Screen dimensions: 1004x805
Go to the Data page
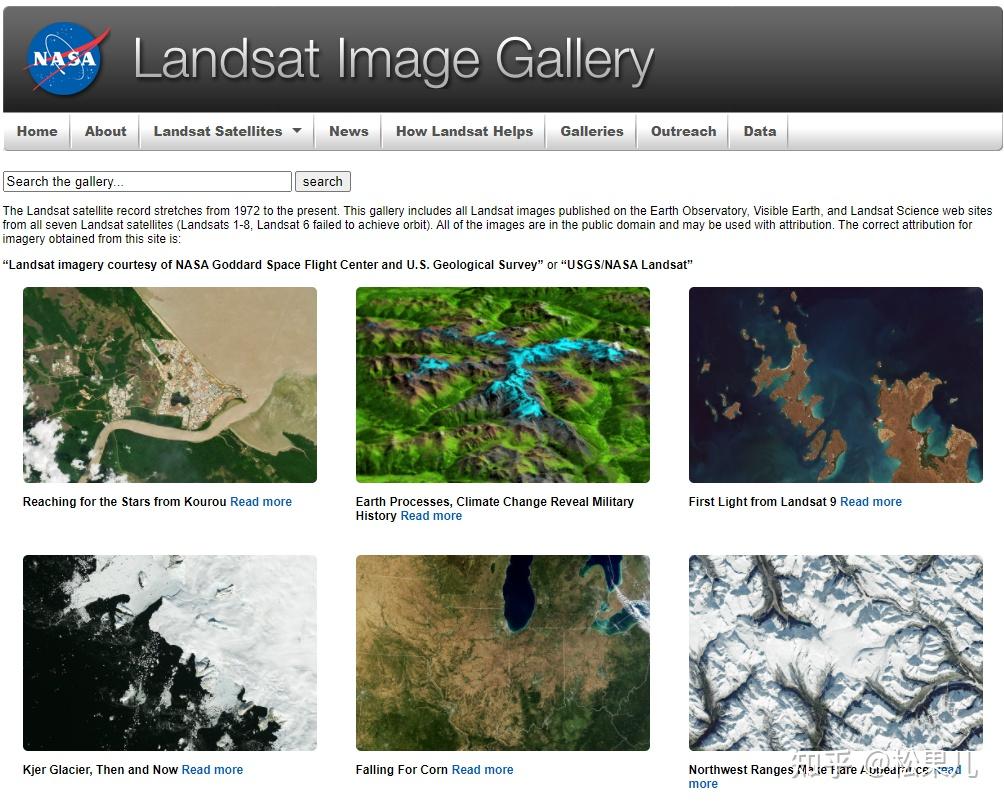pyautogui.click(x=759, y=131)
